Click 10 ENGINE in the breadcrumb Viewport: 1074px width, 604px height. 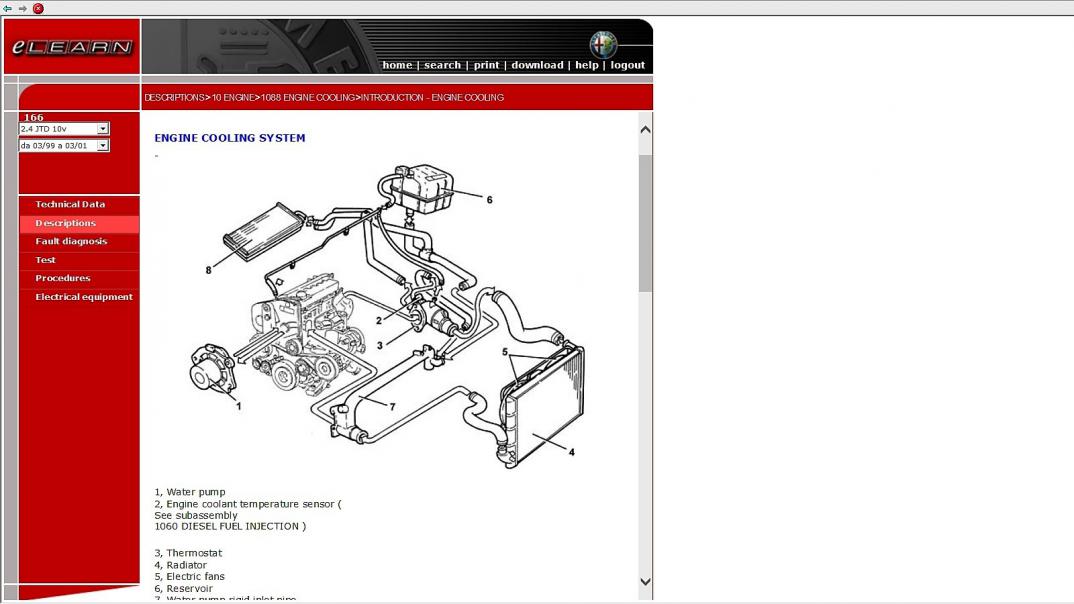point(233,97)
